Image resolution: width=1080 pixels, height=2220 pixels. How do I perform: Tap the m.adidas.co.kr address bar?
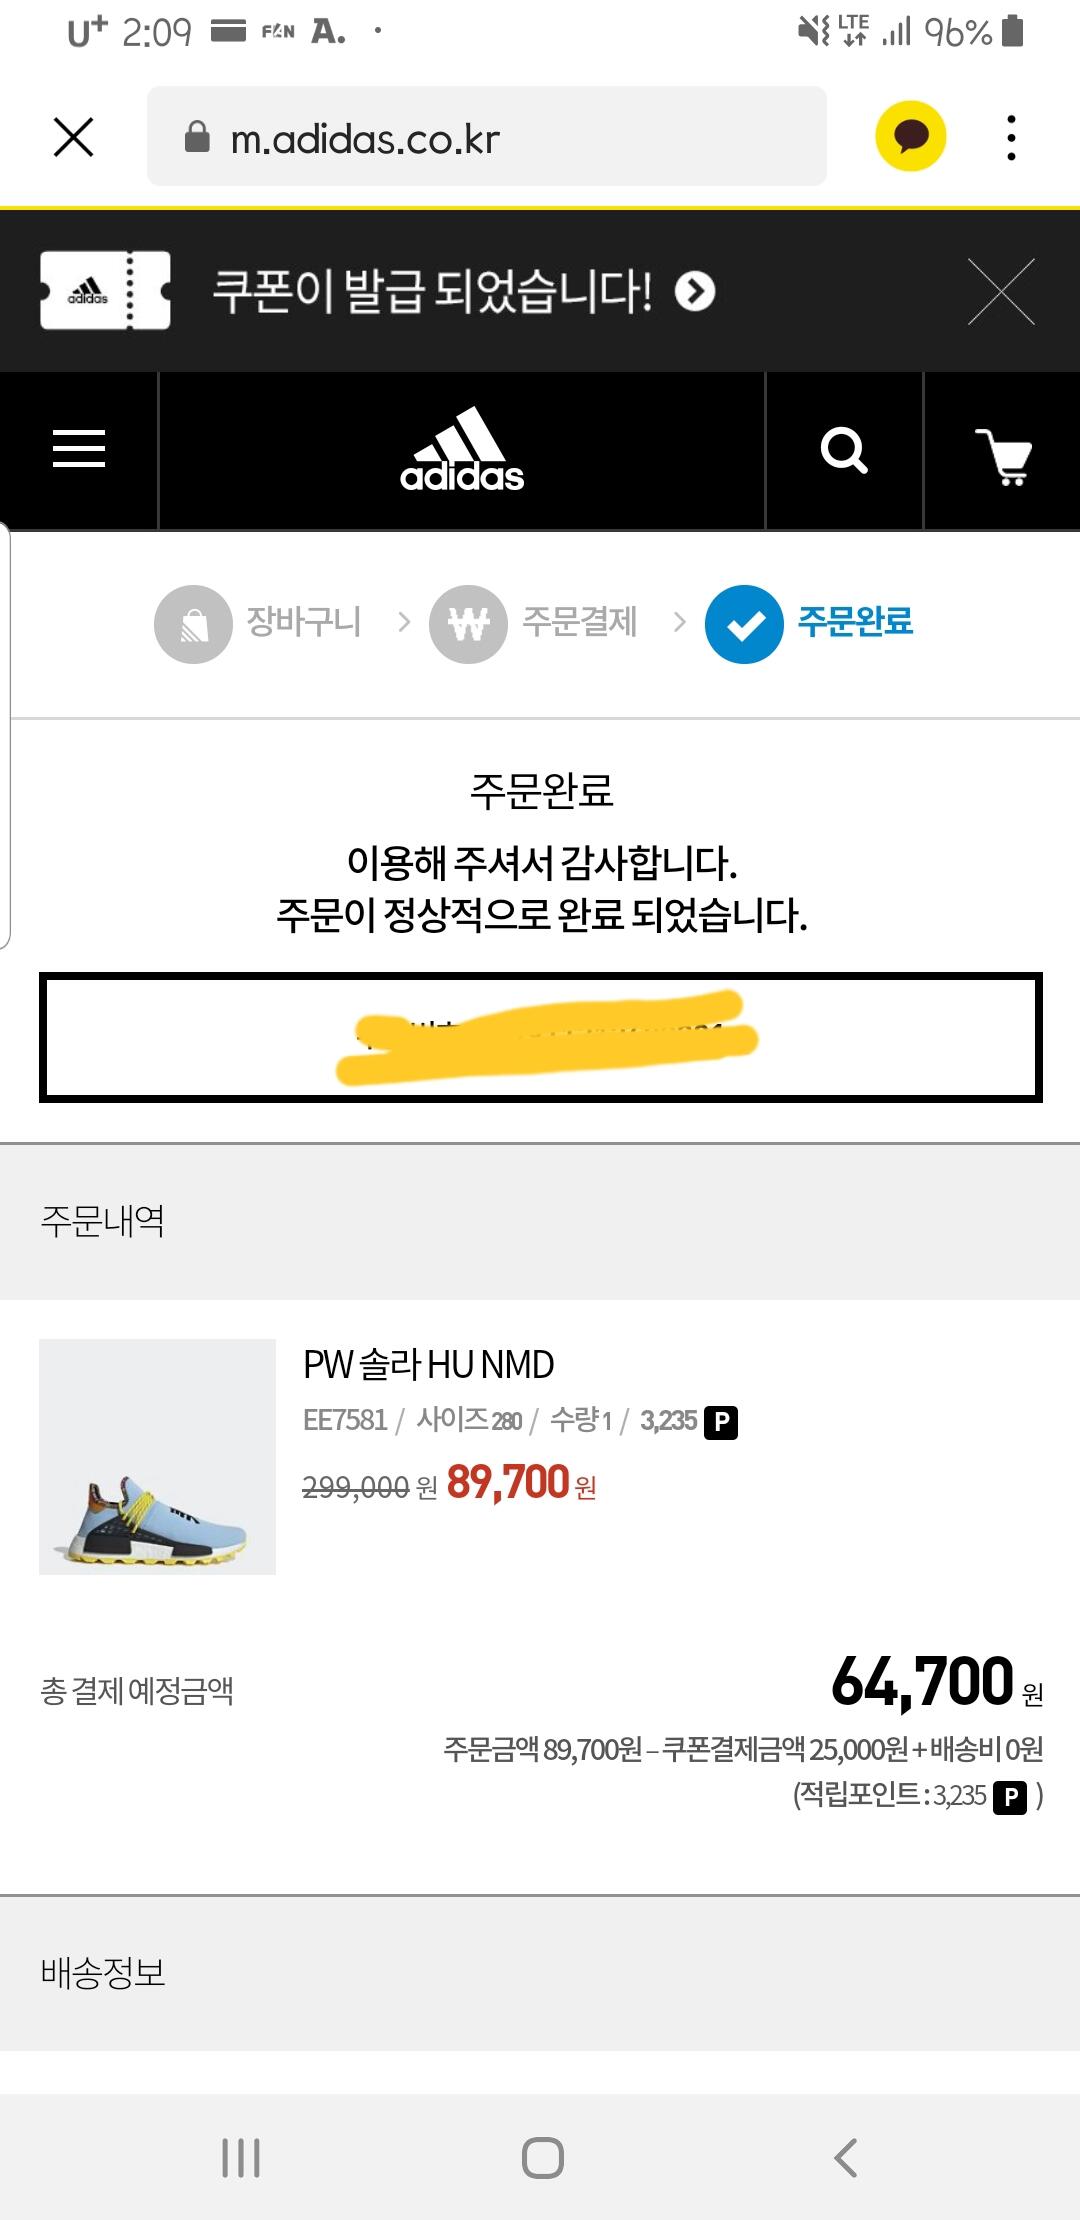[486, 137]
